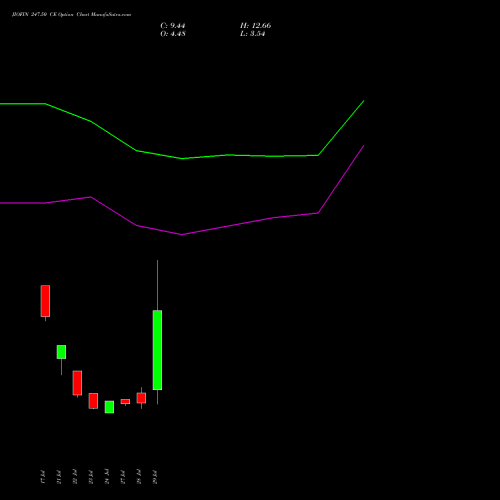Viewport: 500px width, 500px height.
Task: Click the green candle for 21 Jul
Action: tap(61, 352)
